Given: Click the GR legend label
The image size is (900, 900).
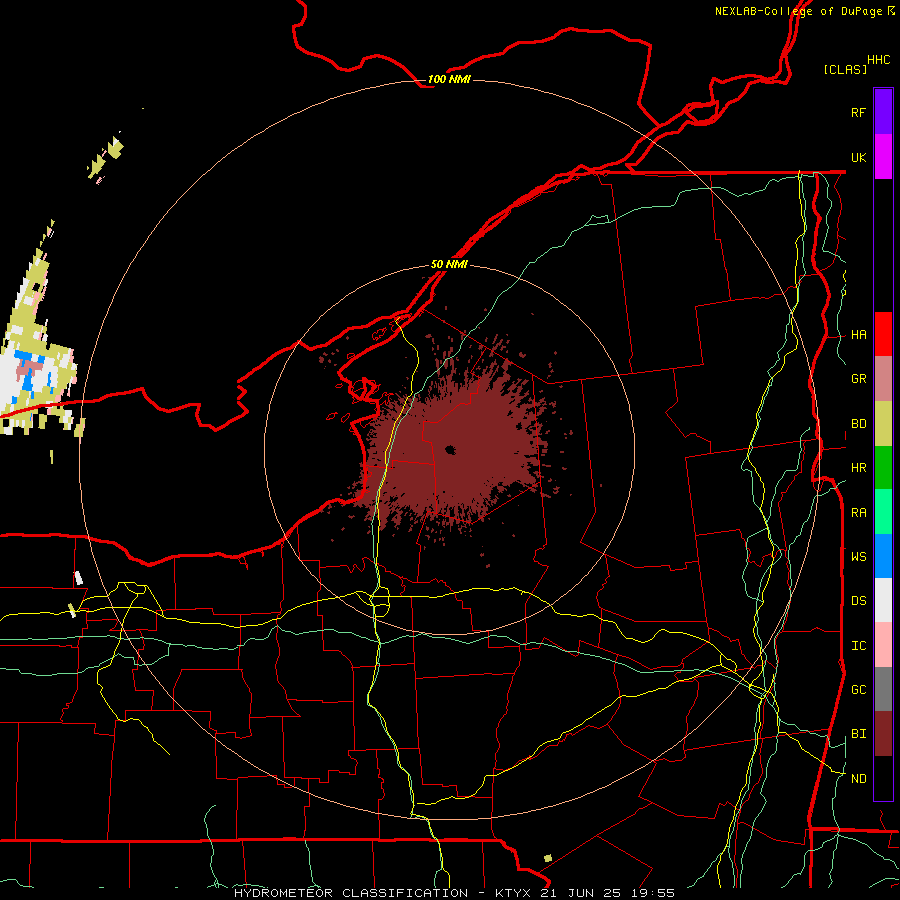Looking at the screenshot, I should (858, 379).
